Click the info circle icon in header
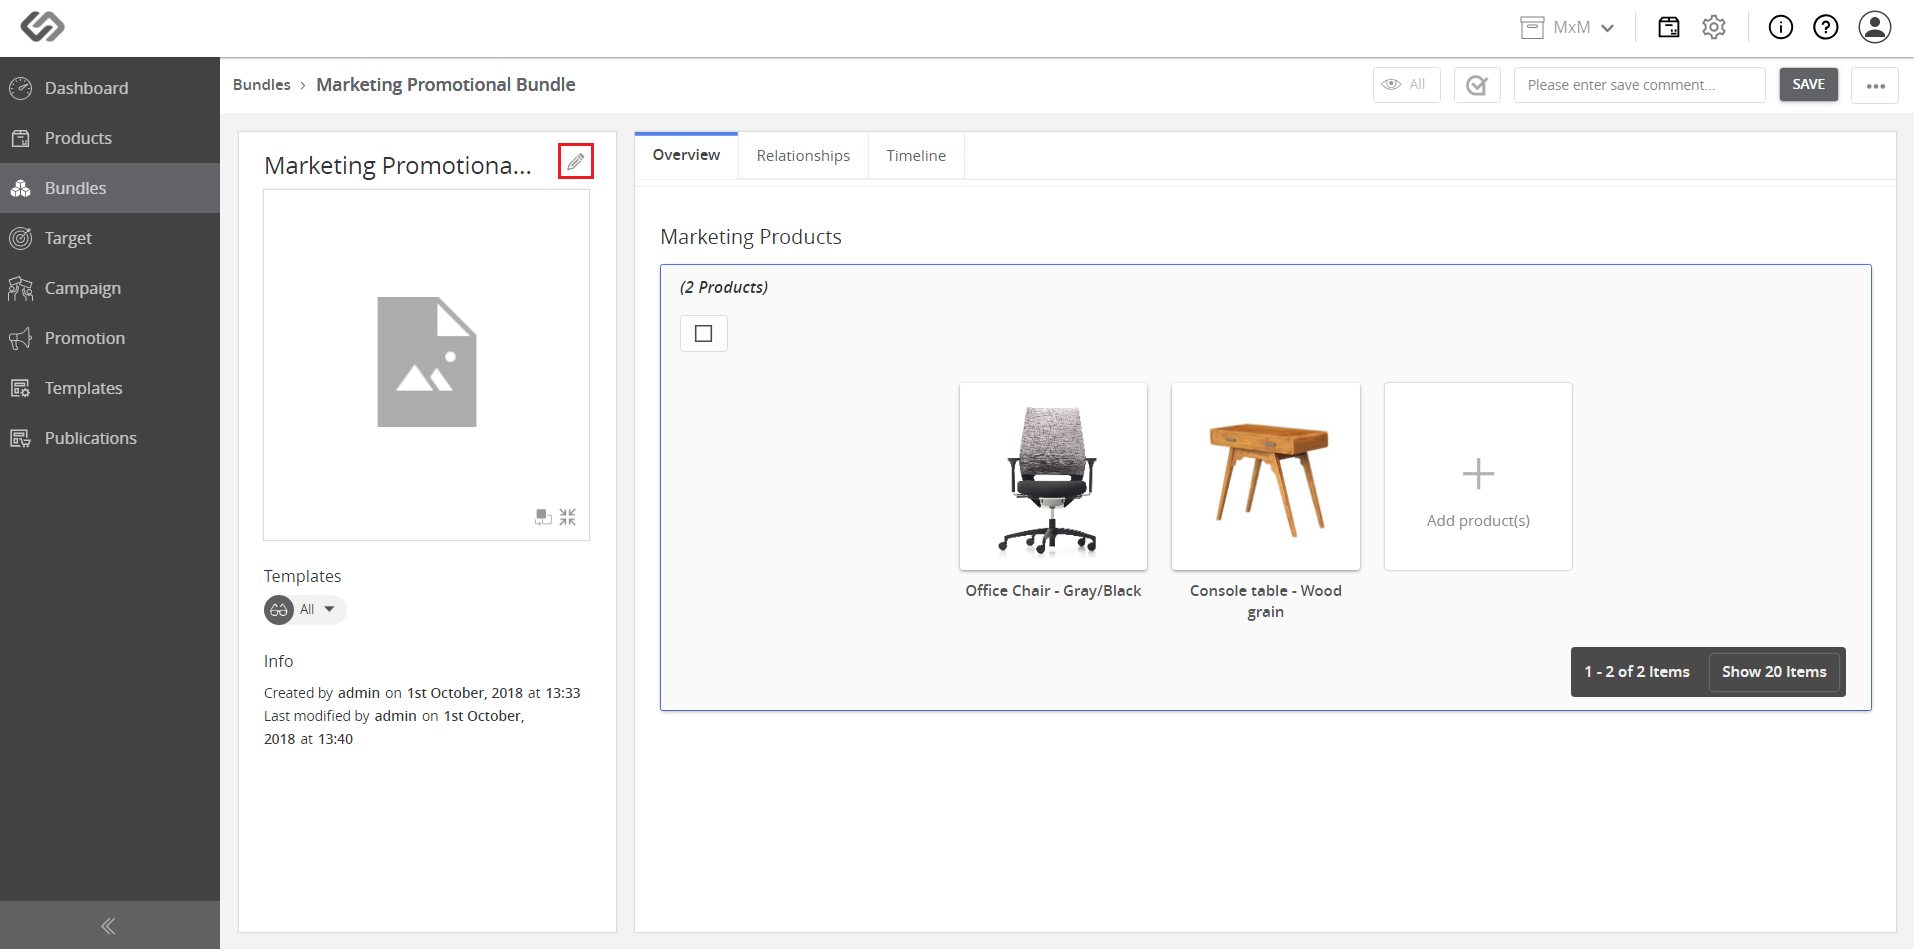 point(1781,27)
